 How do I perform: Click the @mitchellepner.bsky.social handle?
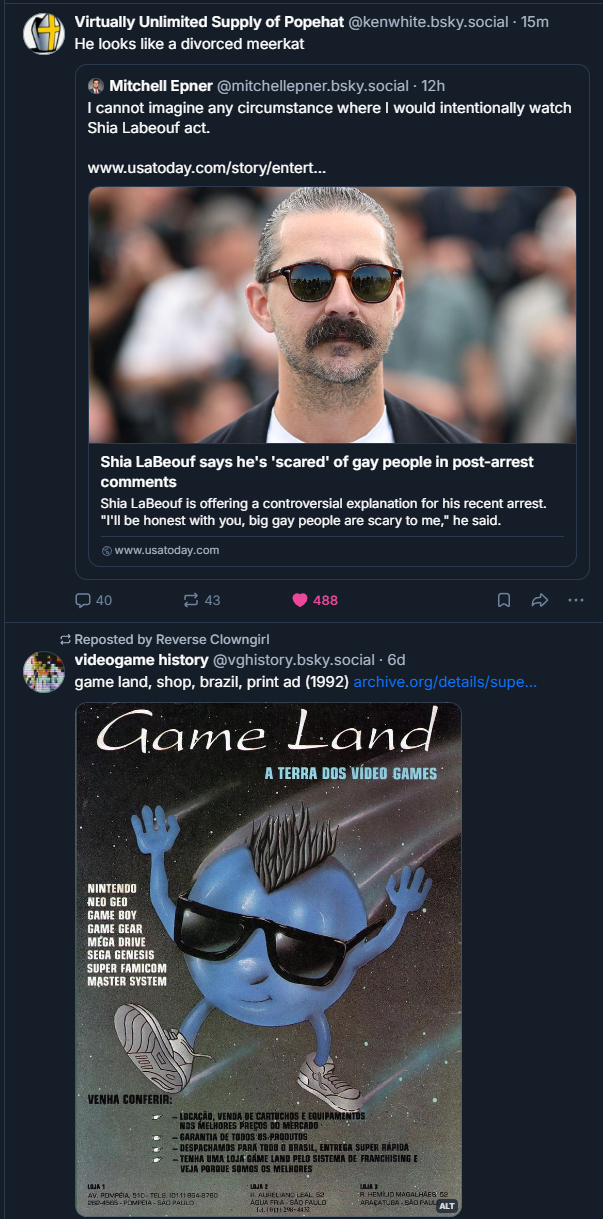point(312,86)
